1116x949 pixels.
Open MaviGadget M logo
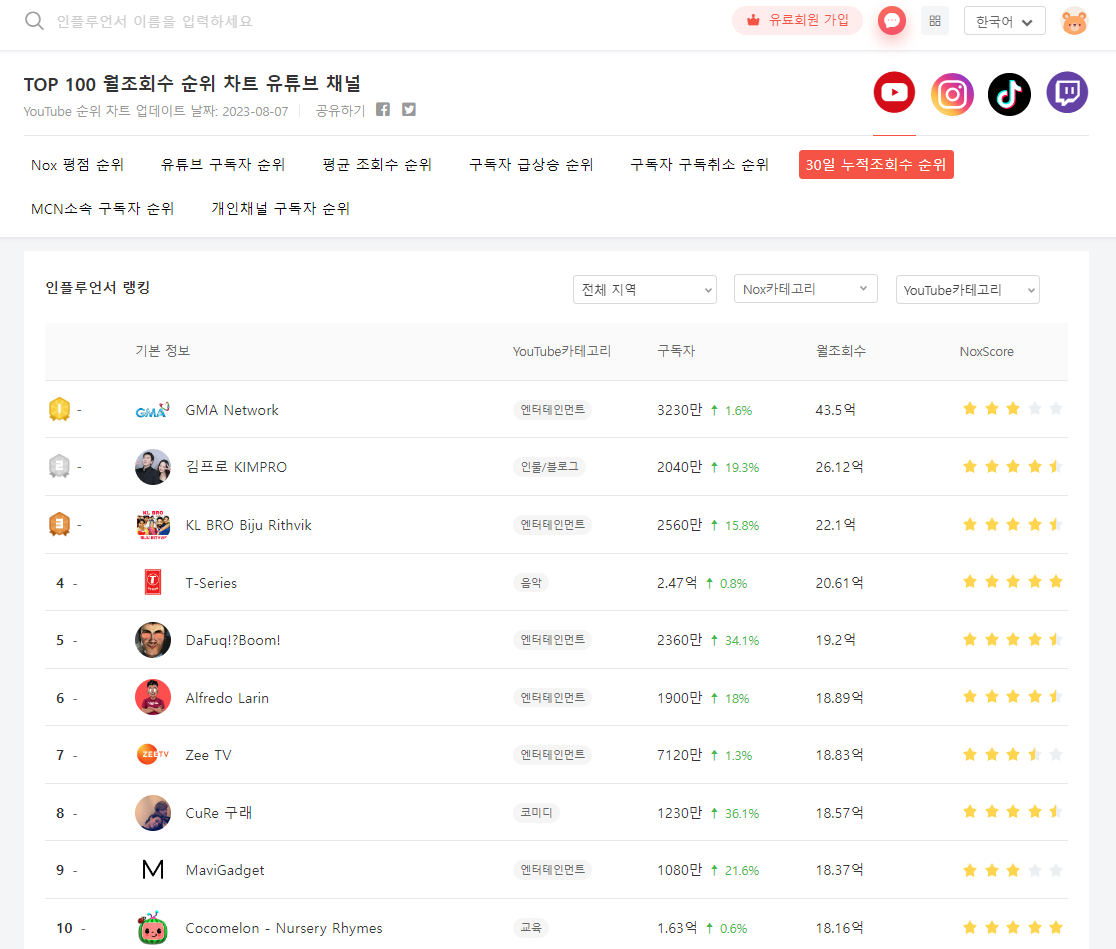click(x=152, y=869)
